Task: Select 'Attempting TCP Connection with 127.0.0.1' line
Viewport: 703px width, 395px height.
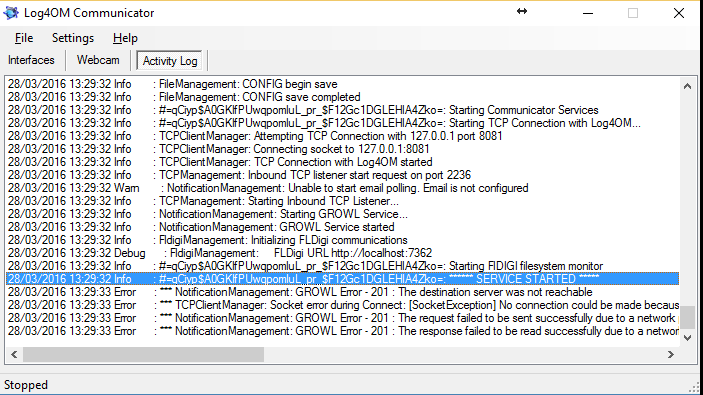Action: tap(343, 136)
